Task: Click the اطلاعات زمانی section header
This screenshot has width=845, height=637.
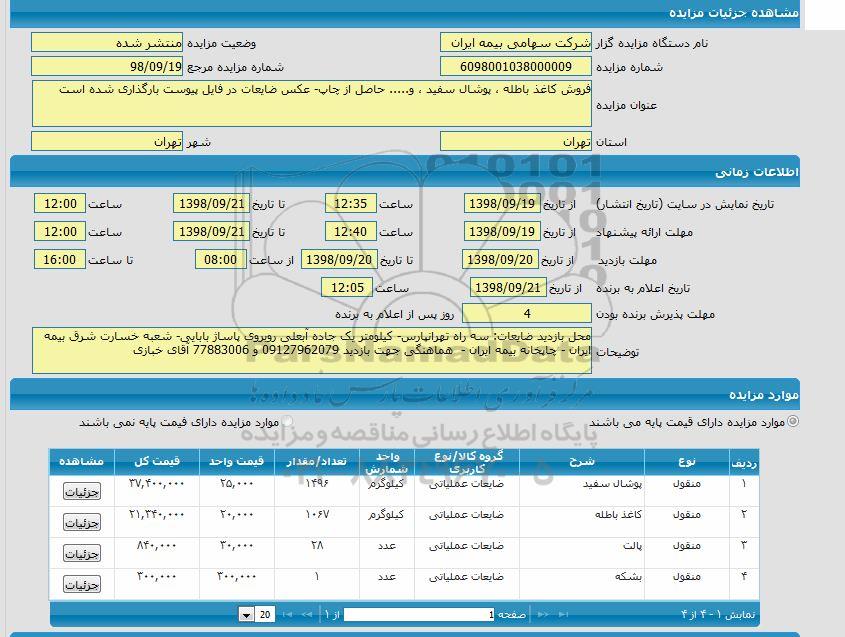Action: (405, 172)
